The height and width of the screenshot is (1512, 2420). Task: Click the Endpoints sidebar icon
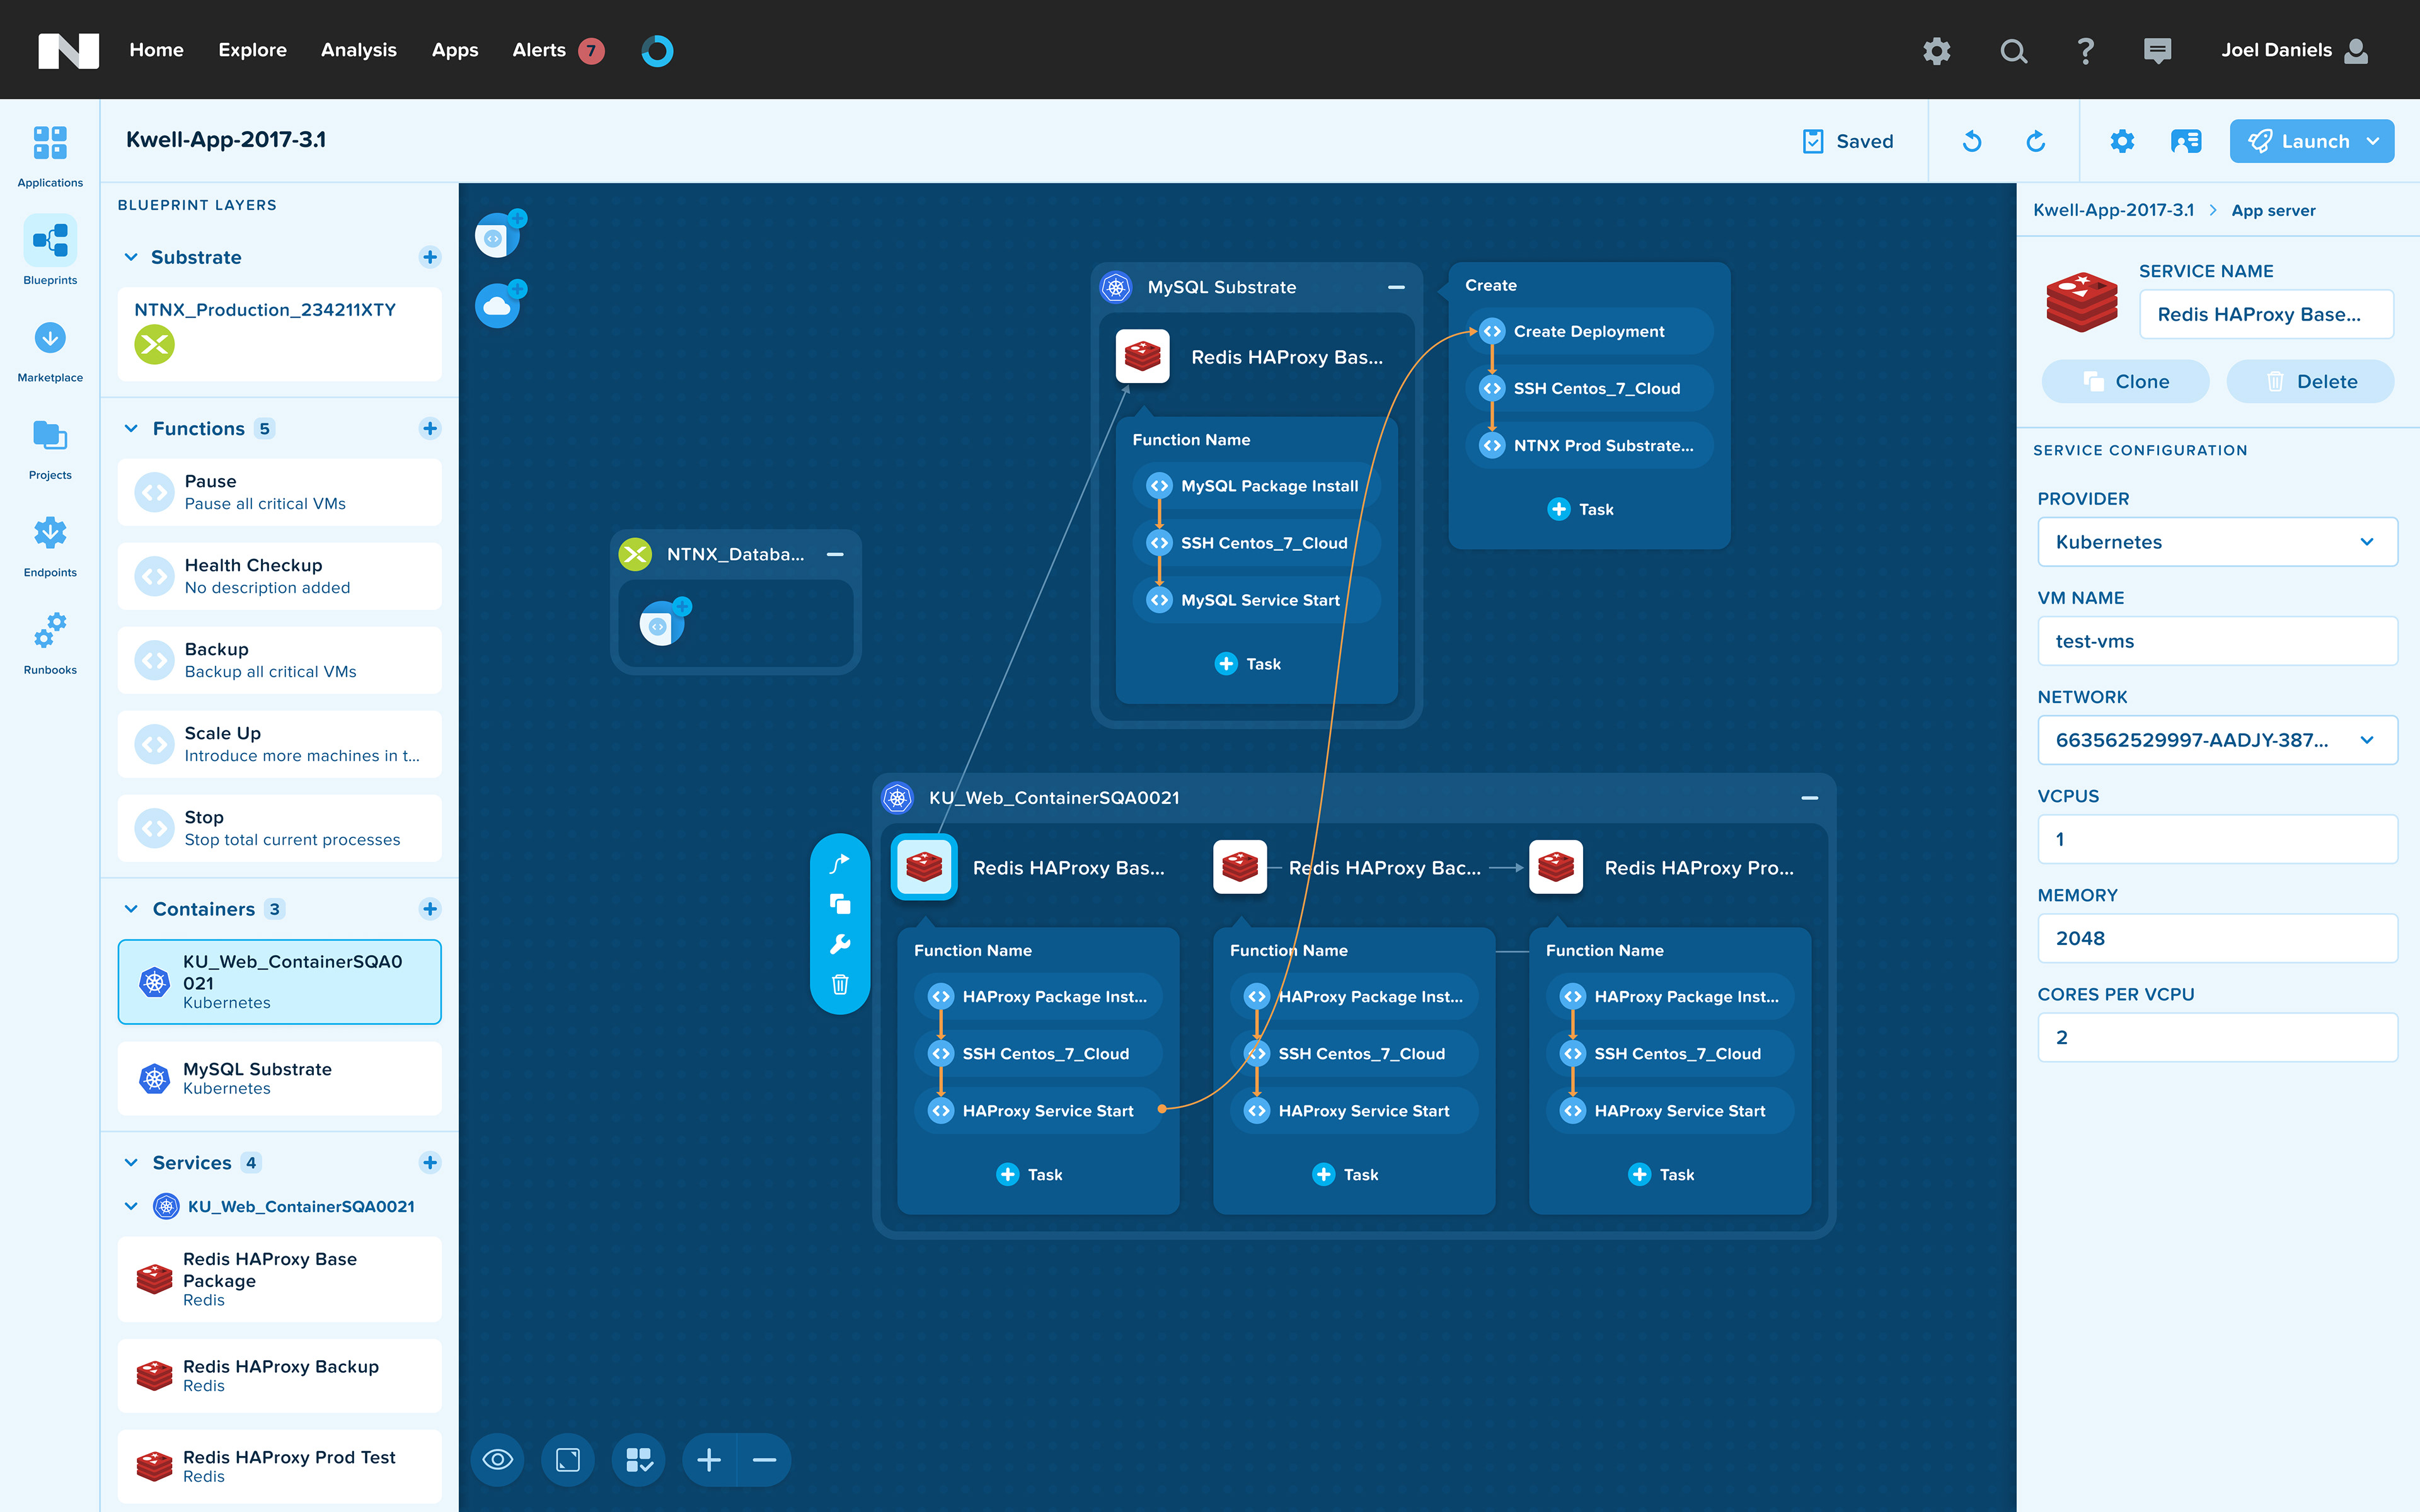[50, 545]
